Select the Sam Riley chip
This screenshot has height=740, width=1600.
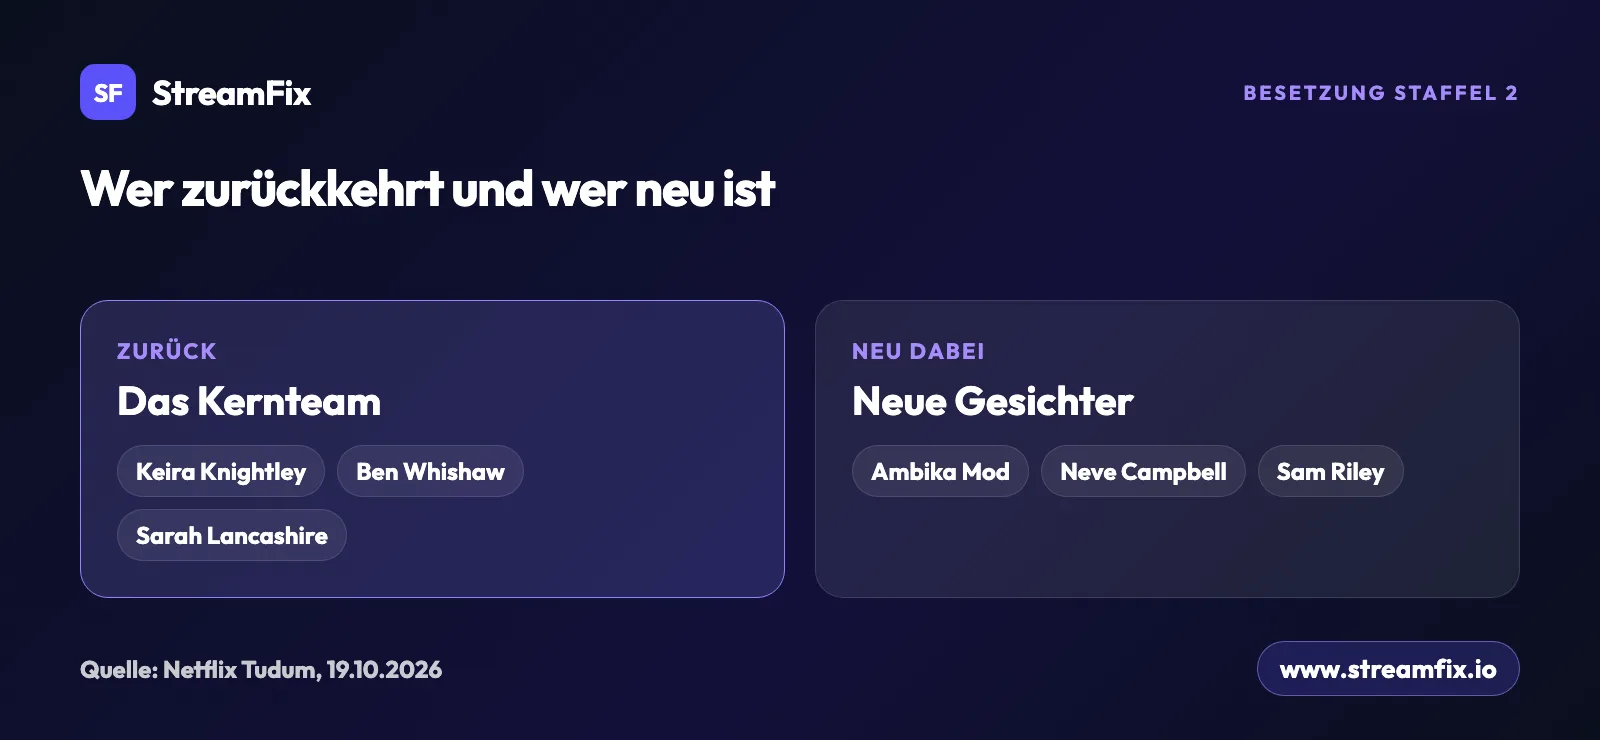tap(1330, 471)
